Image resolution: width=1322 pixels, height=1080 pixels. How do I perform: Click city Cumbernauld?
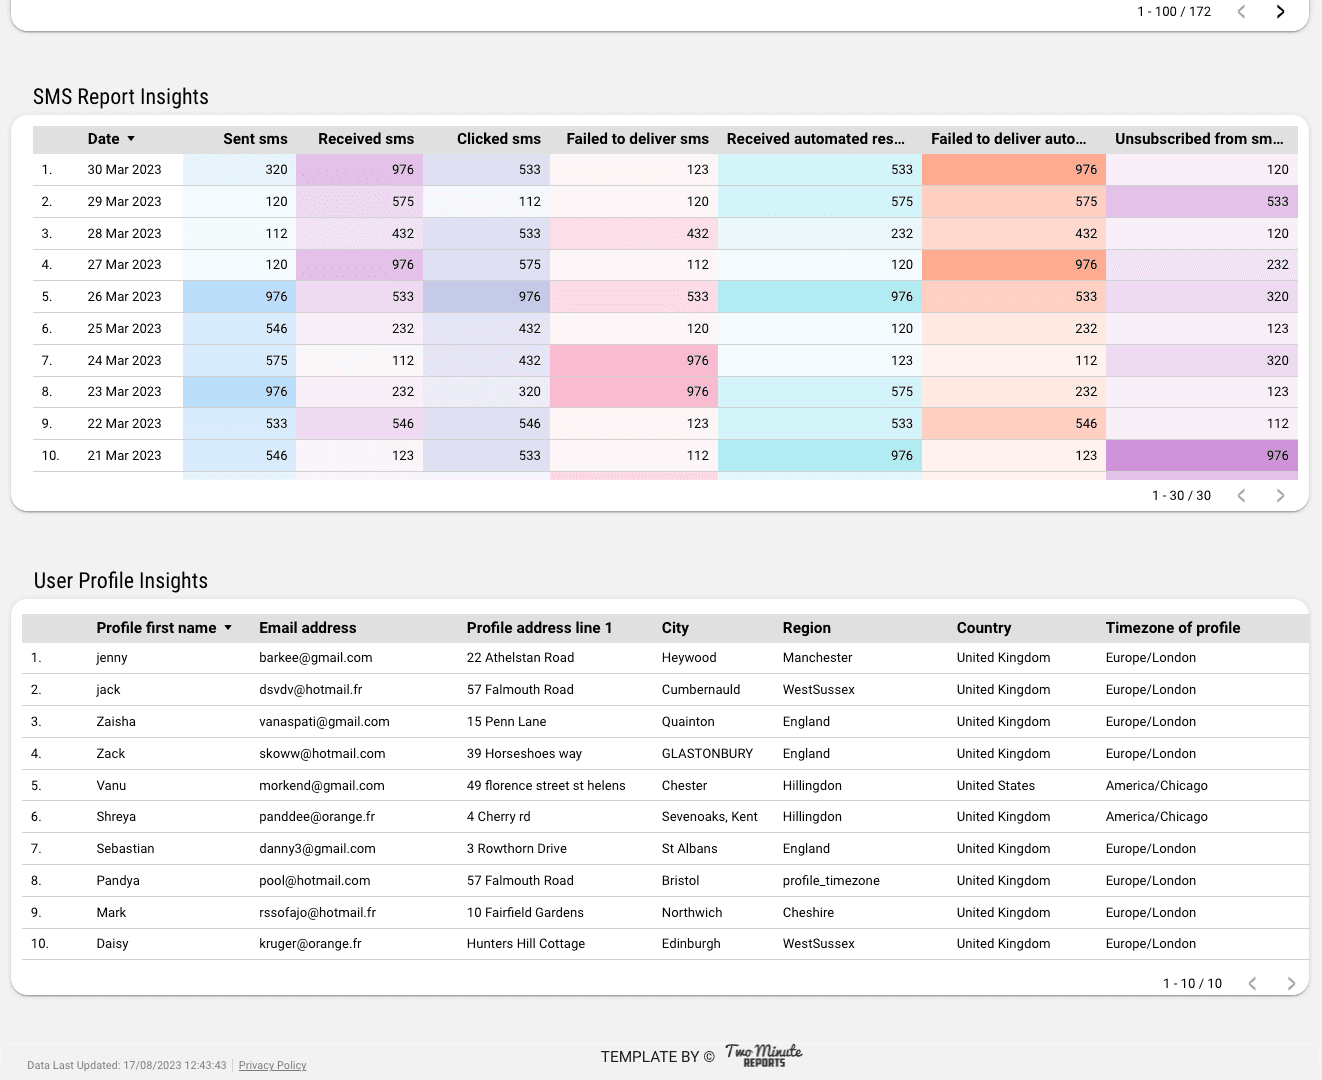point(701,690)
